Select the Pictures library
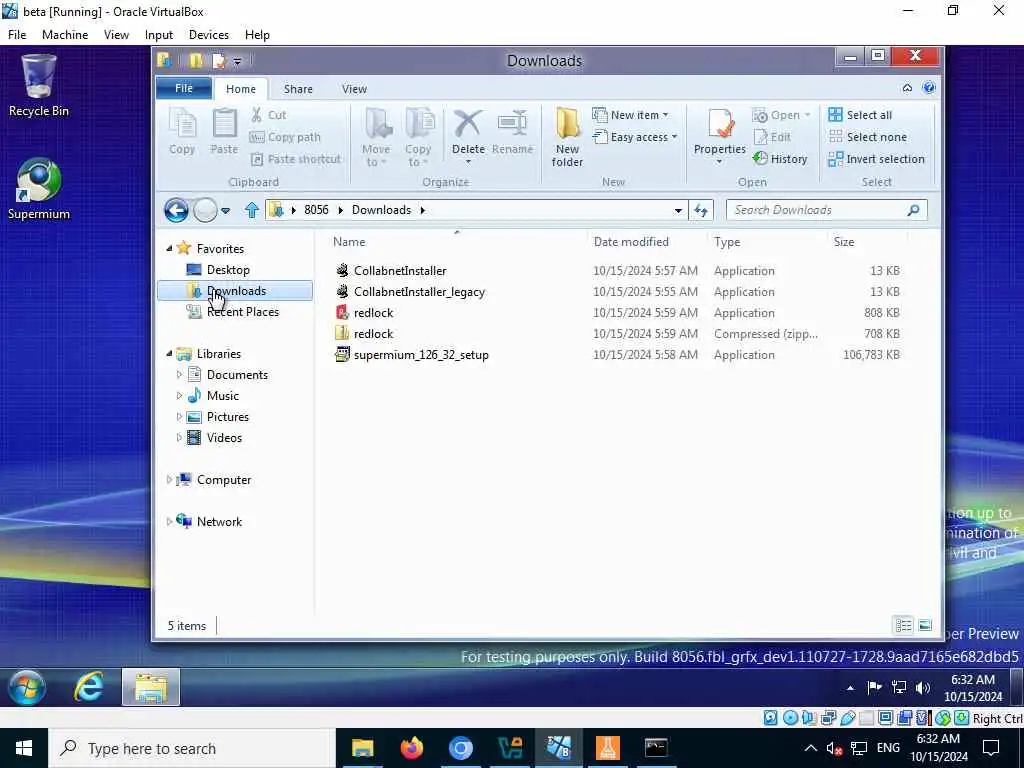This screenshot has width=1024, height=768. point(227,417)
